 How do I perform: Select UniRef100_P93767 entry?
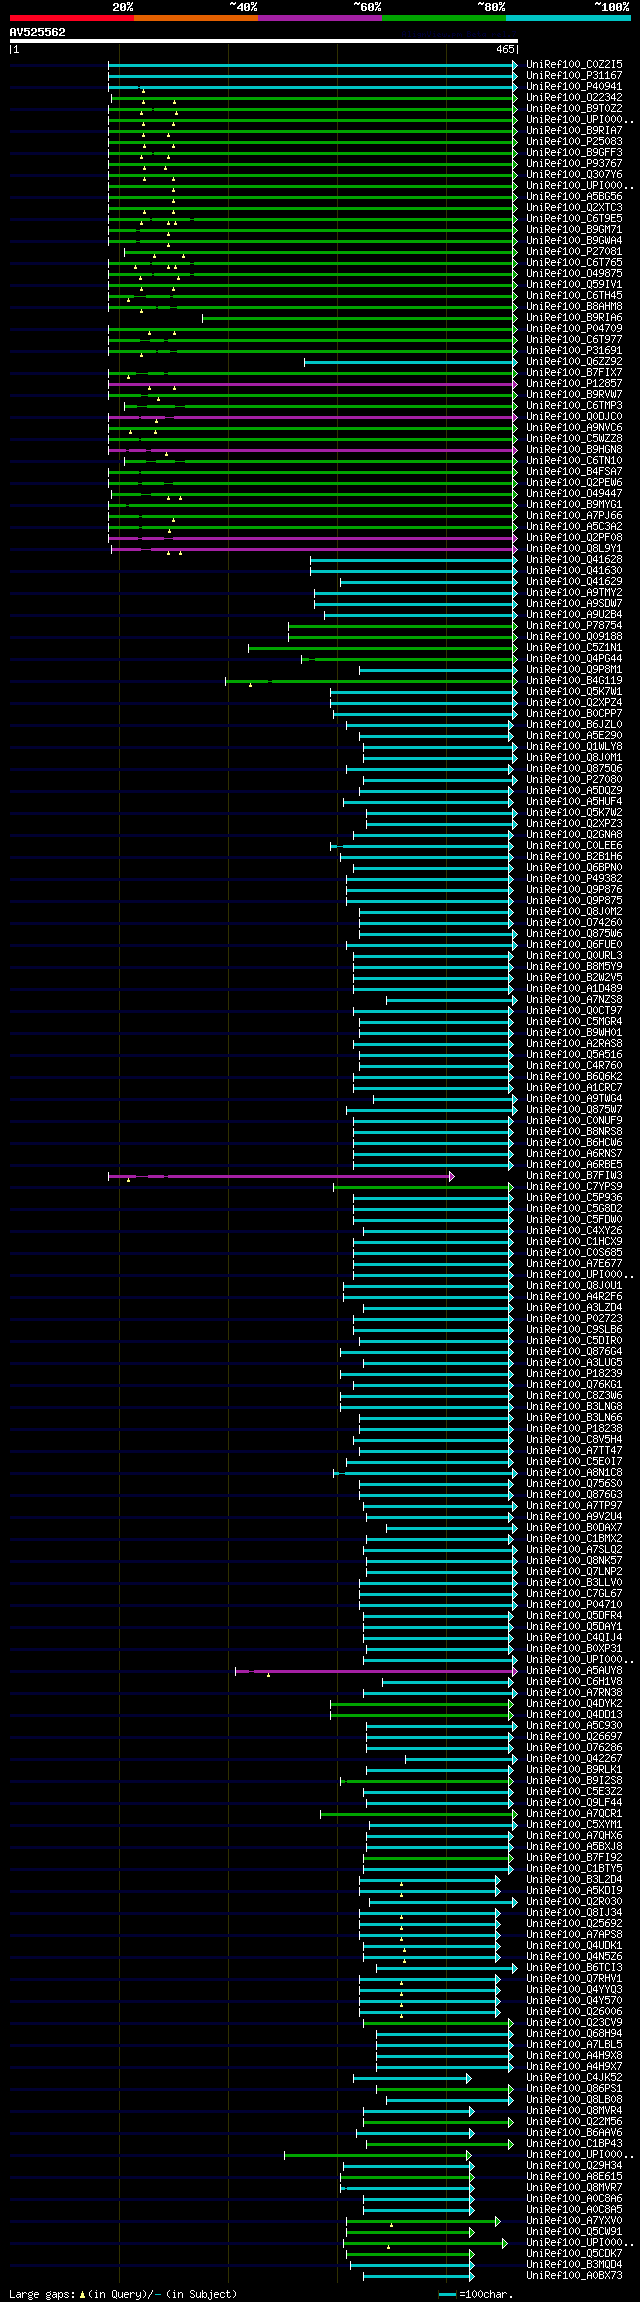(x=574, y=164)
